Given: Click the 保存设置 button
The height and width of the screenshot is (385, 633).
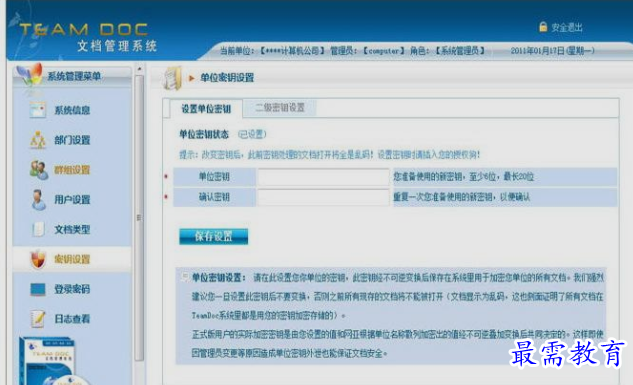Looking at the screenshot, I should 214,236.
